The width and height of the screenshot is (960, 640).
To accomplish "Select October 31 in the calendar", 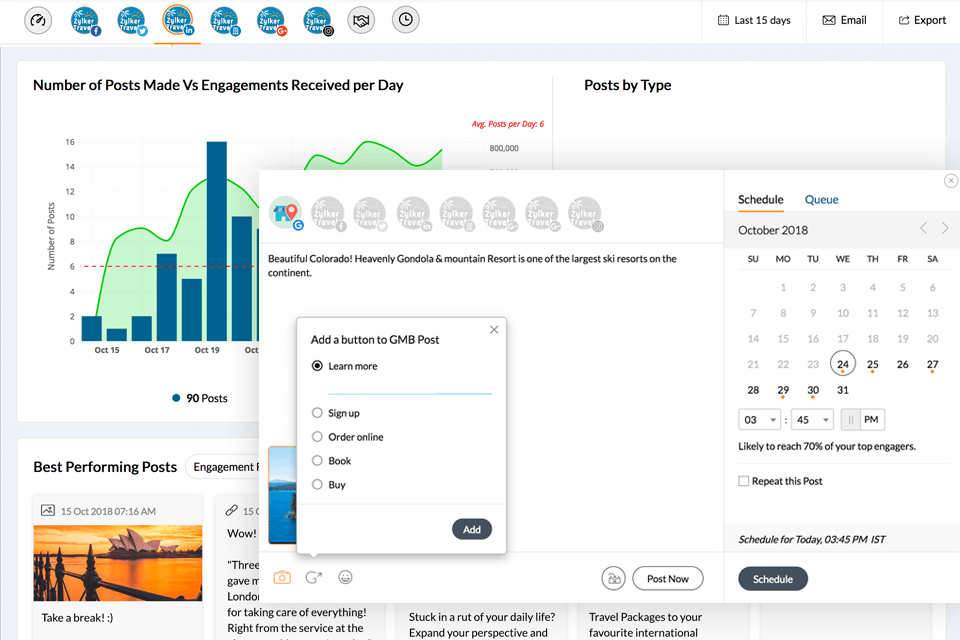I will point(843,390).
